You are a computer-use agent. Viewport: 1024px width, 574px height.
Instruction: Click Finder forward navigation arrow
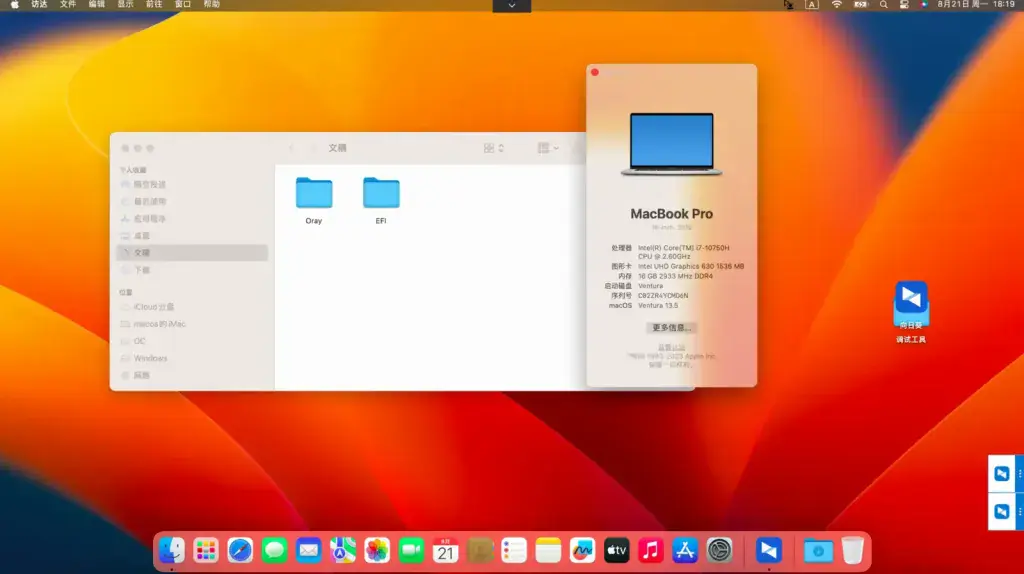click(x=312, y=148)
